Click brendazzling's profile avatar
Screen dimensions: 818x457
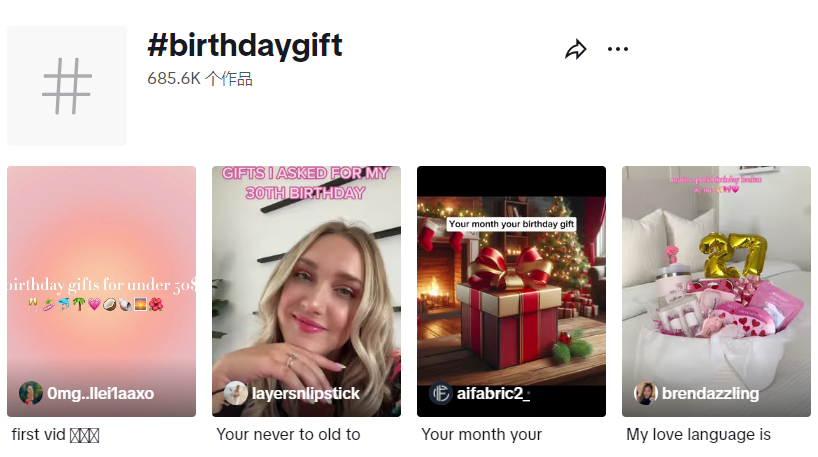(646, 393)
